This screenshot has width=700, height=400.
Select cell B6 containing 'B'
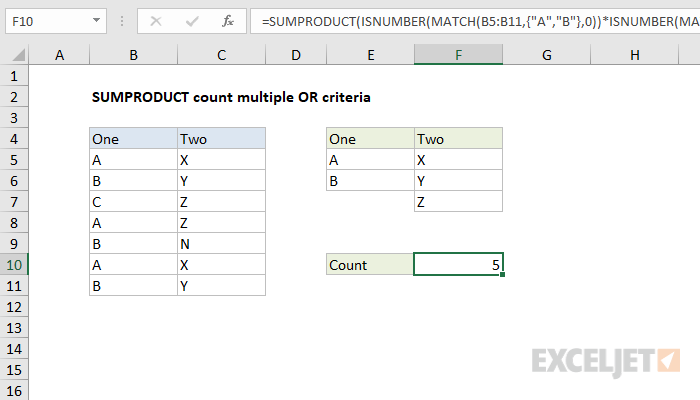[133, 181]
